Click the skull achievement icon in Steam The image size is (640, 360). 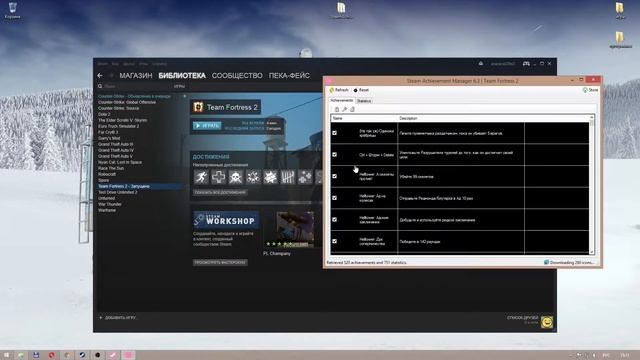[x=236, y=177]
